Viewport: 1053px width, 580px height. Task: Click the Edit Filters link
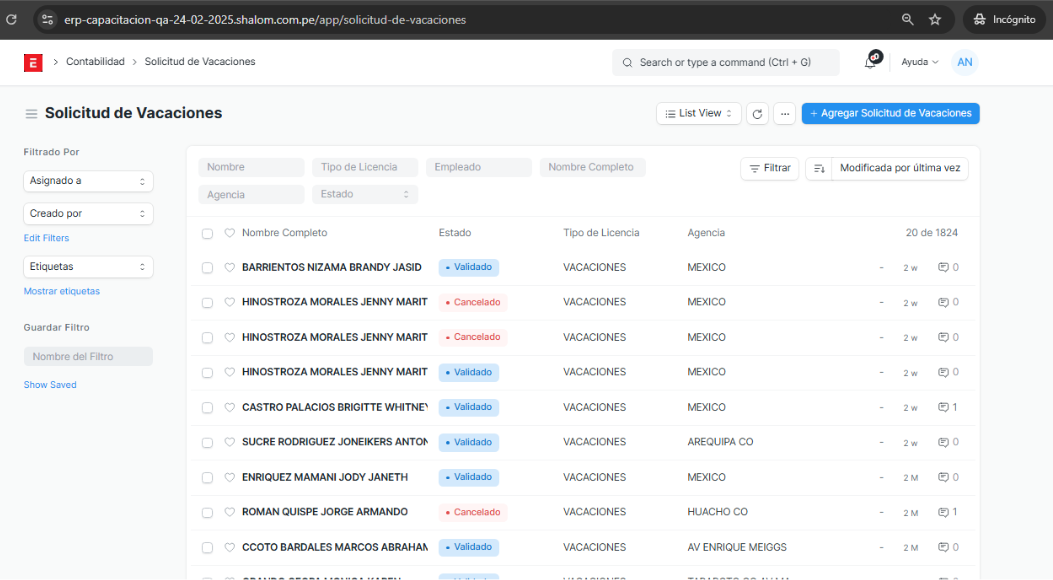[46, 238]
